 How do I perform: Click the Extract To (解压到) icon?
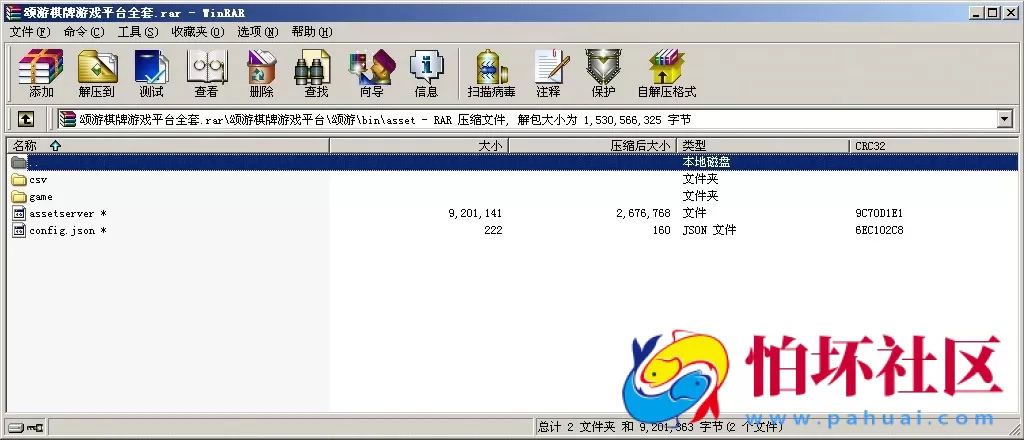(x=97, y=67)
